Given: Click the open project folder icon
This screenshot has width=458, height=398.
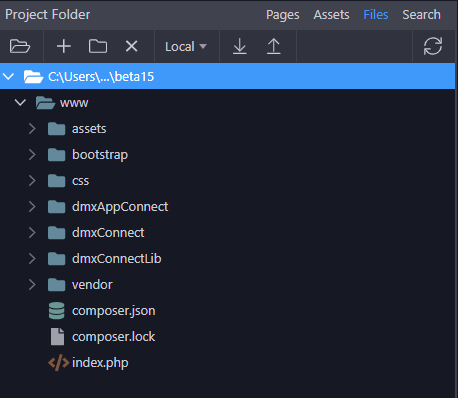Looking at the screenshot, I should point(20,46).
